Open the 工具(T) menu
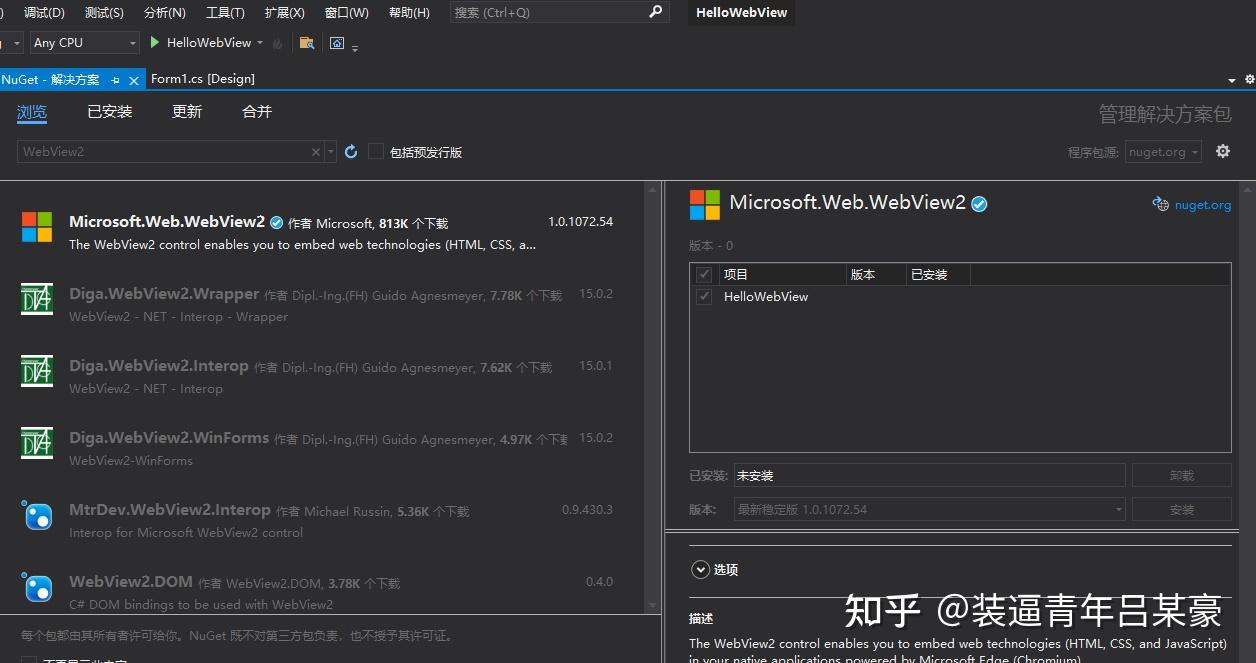 [224, 12]
